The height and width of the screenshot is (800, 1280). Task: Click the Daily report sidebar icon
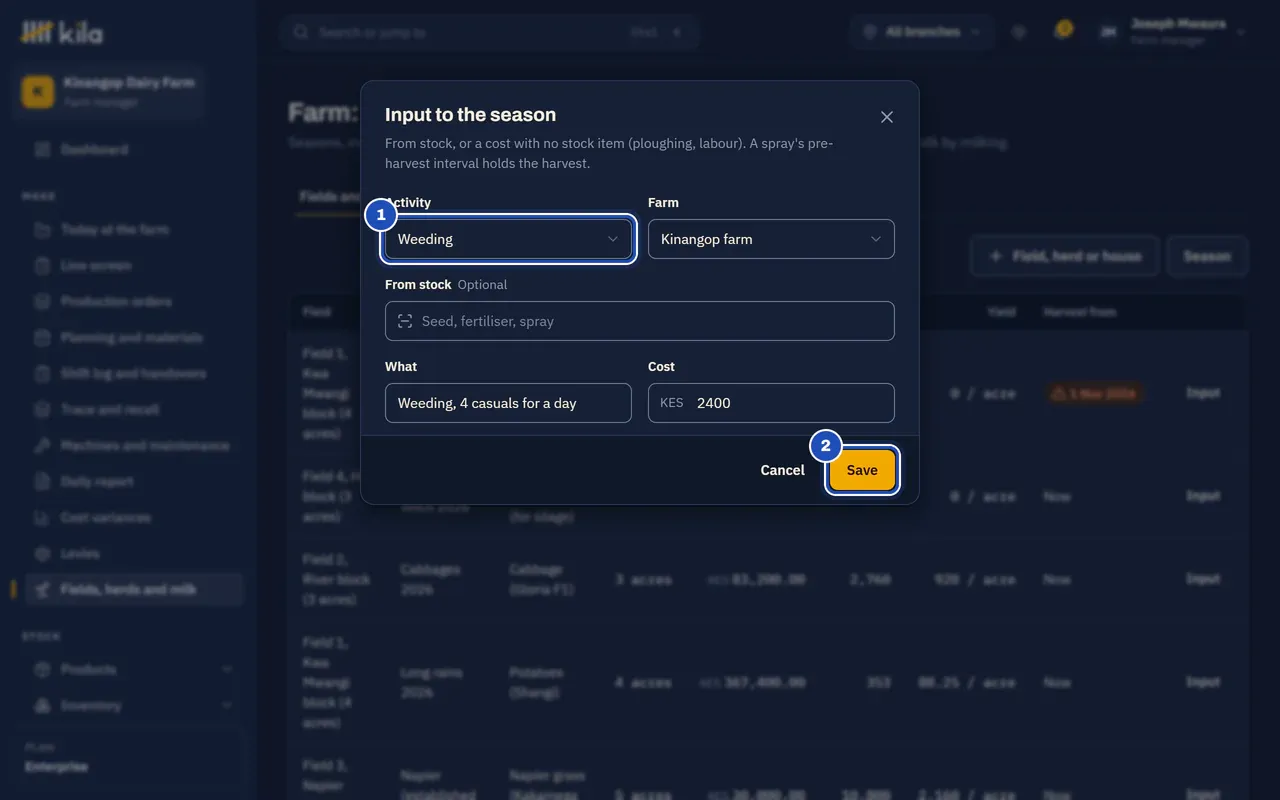(42, 481)
